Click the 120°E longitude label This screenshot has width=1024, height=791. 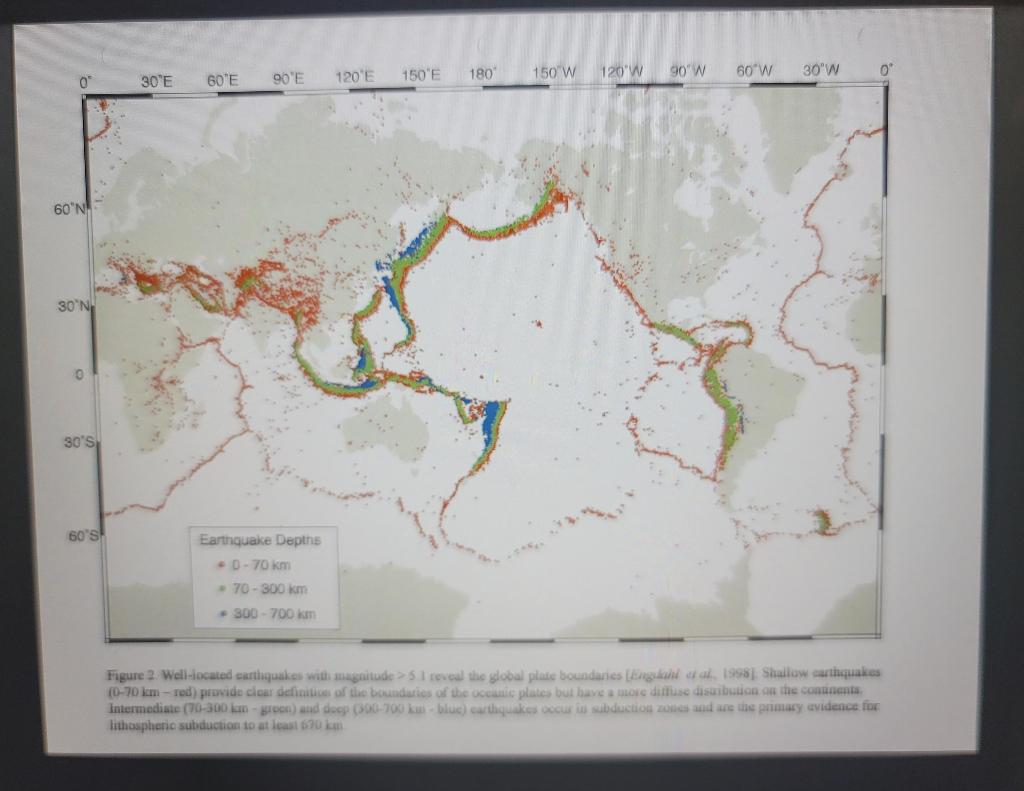click(x=355, y=77)
